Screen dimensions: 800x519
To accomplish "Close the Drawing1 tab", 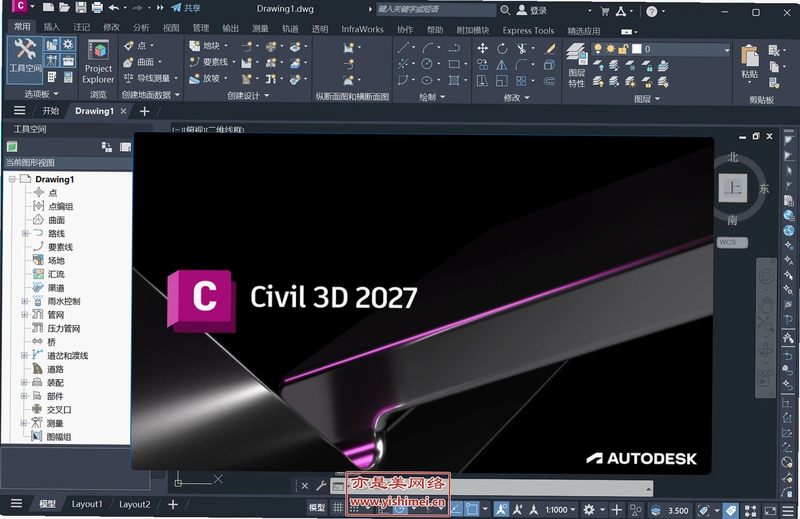I will 123,111.
